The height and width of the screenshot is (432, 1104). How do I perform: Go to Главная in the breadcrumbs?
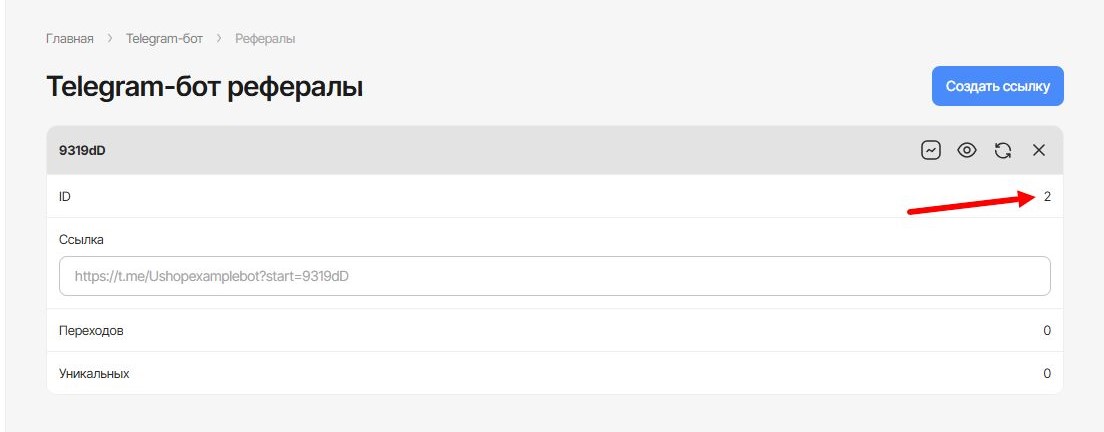[70, 39]
